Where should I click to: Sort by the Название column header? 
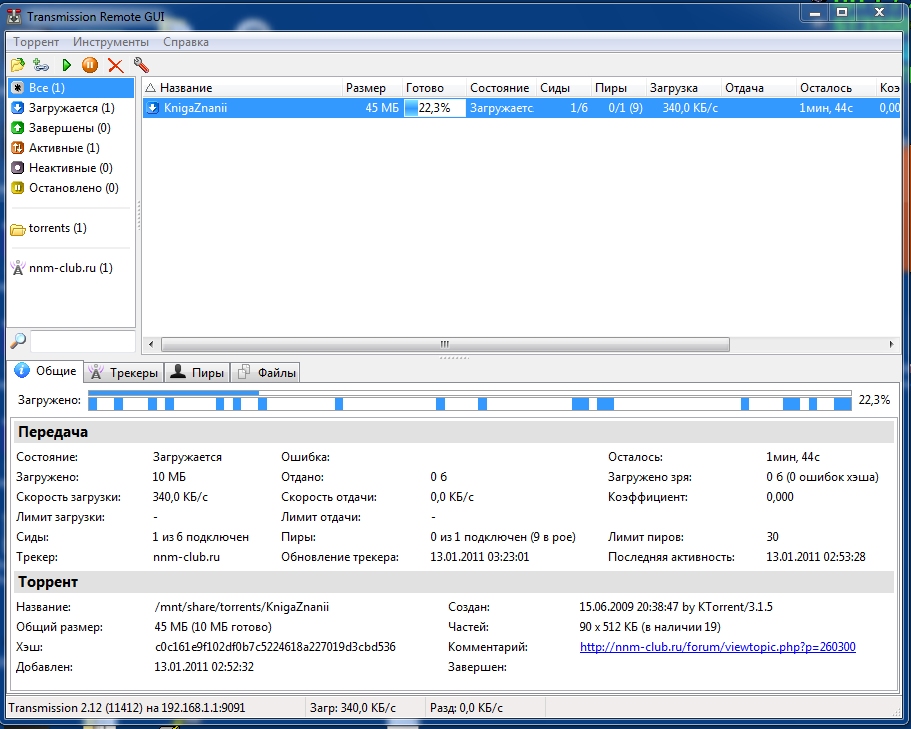tap(243, 88)
